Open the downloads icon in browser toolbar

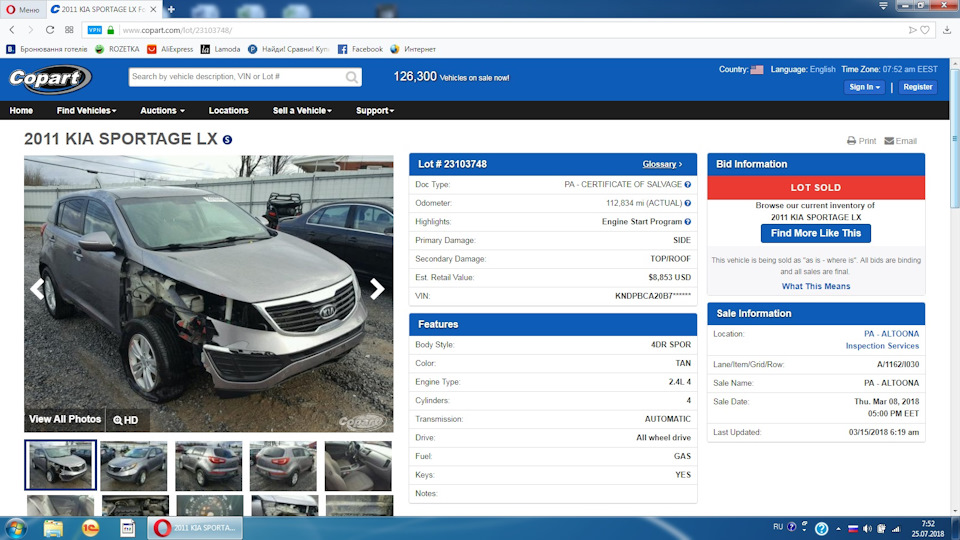[x=947, y=29]
